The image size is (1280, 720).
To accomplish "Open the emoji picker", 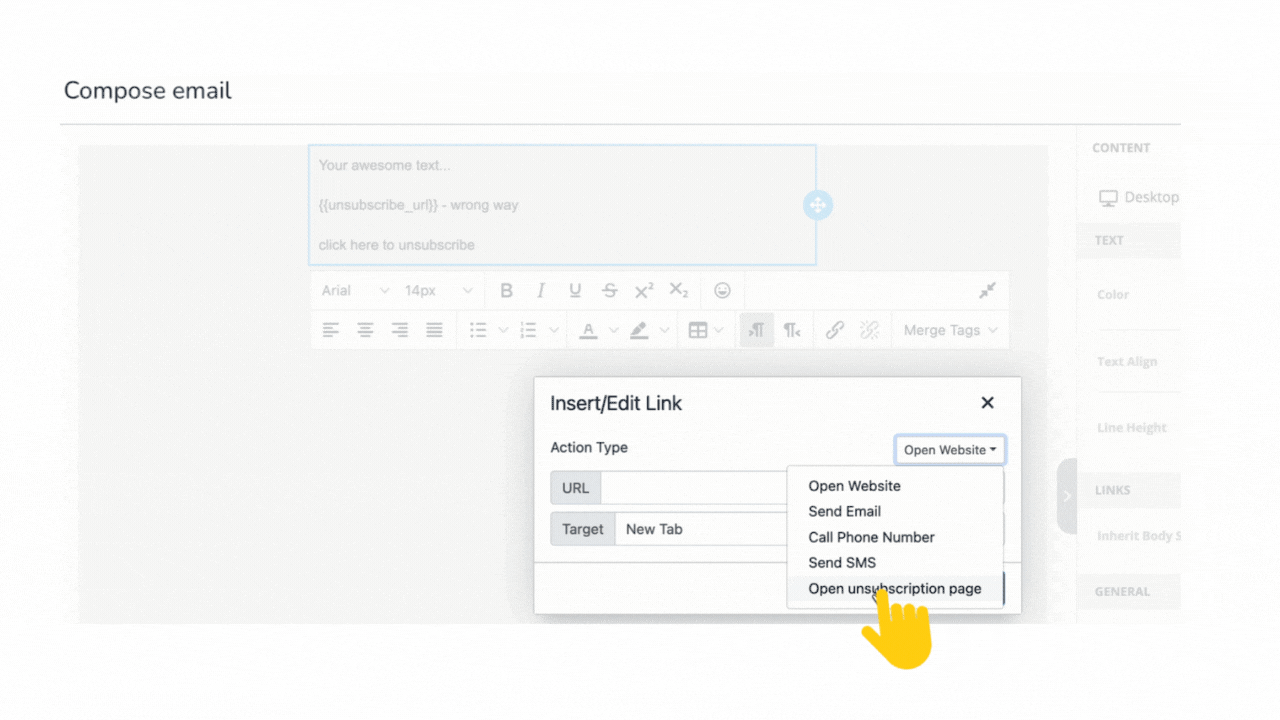I will point(722,290).
